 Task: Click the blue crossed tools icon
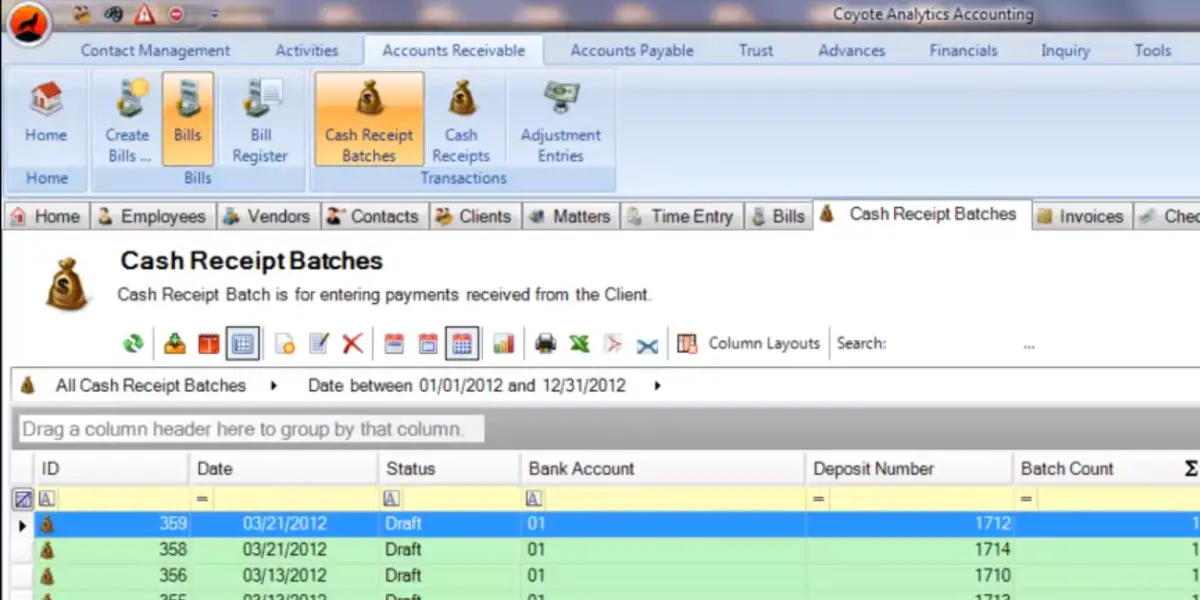(647, 344)
